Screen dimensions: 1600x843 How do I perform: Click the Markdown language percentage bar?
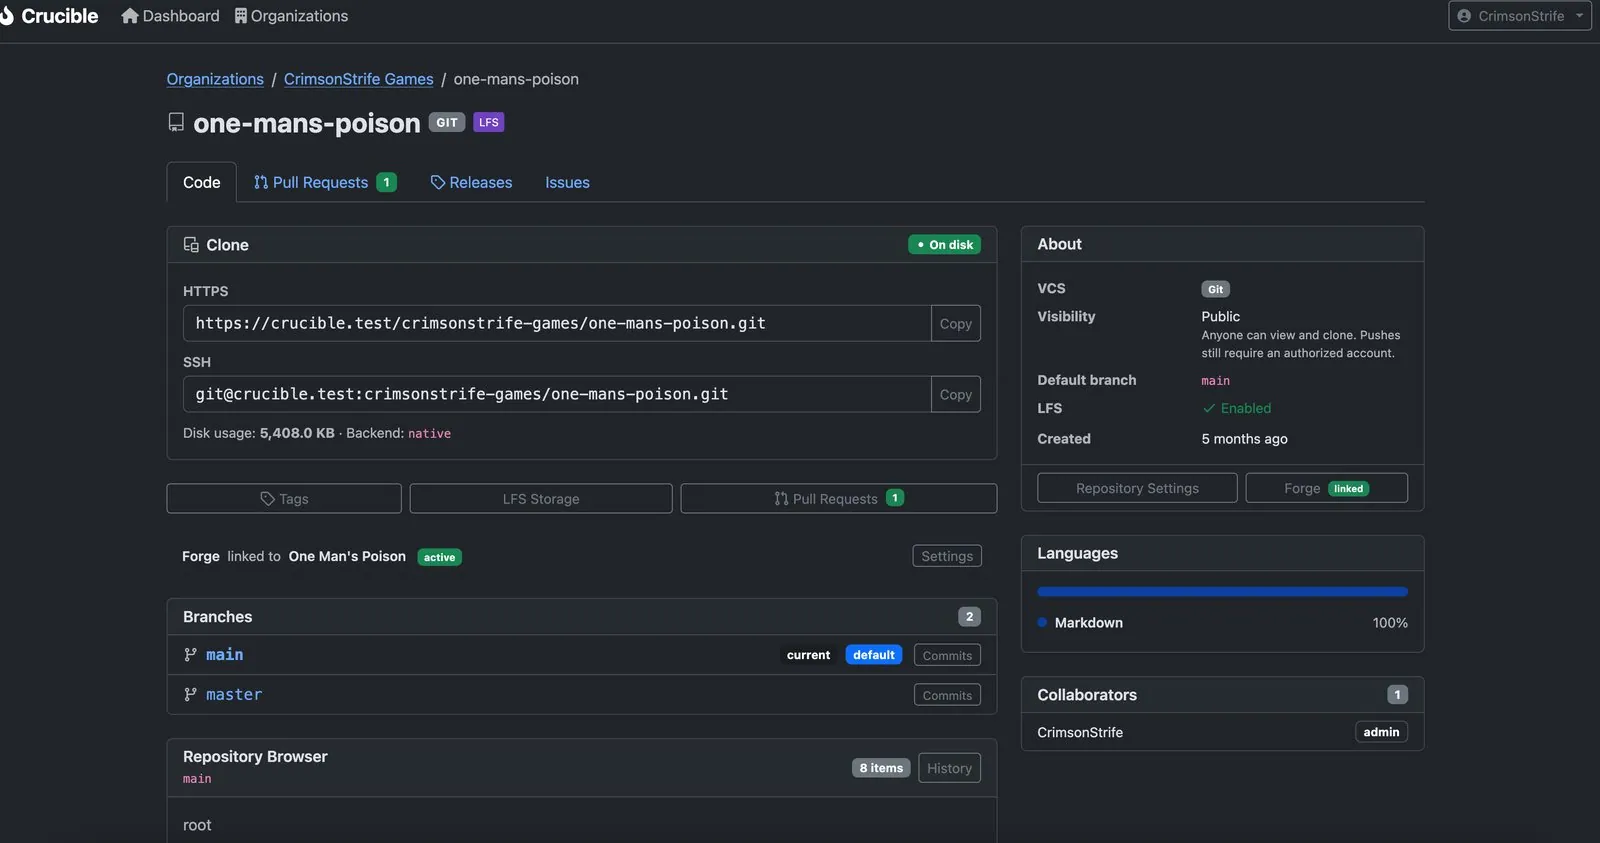point(1222,592)
